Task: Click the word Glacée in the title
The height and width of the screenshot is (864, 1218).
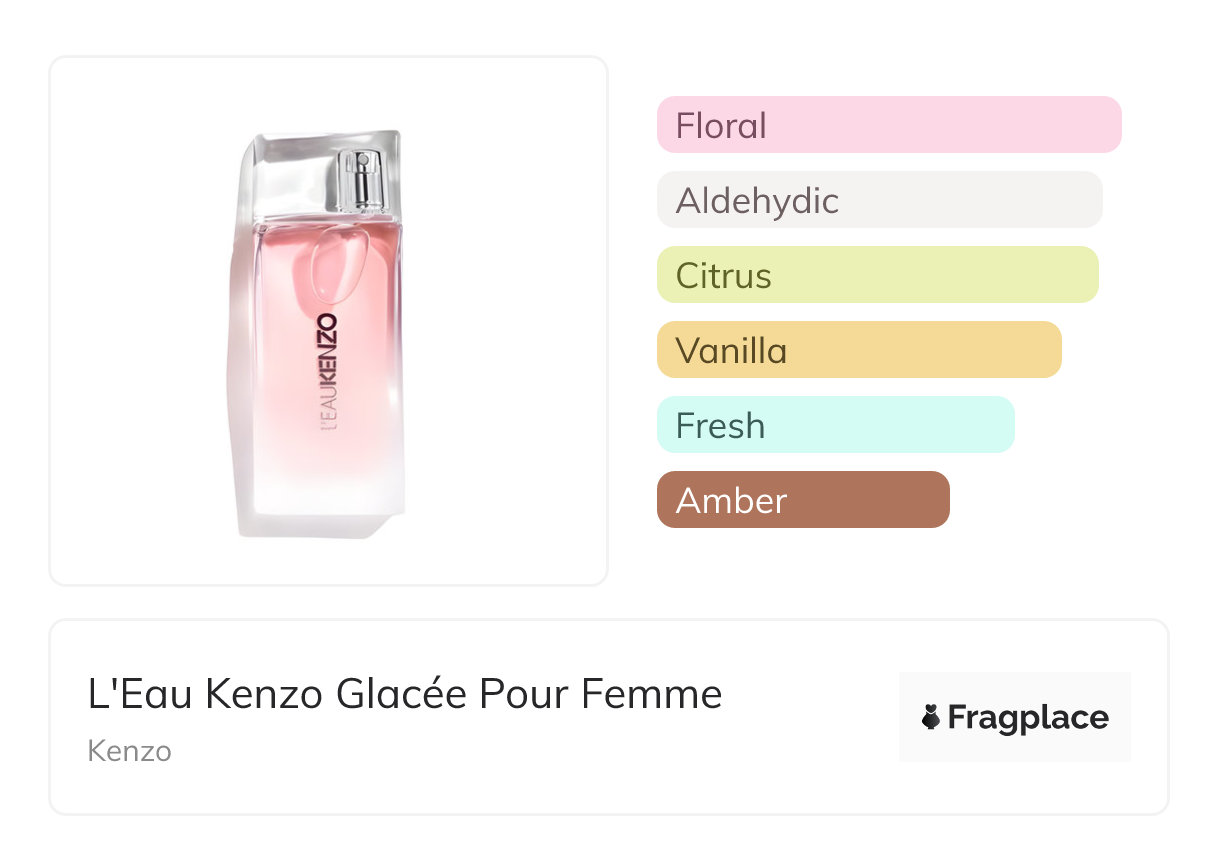Action: (402, 695)
